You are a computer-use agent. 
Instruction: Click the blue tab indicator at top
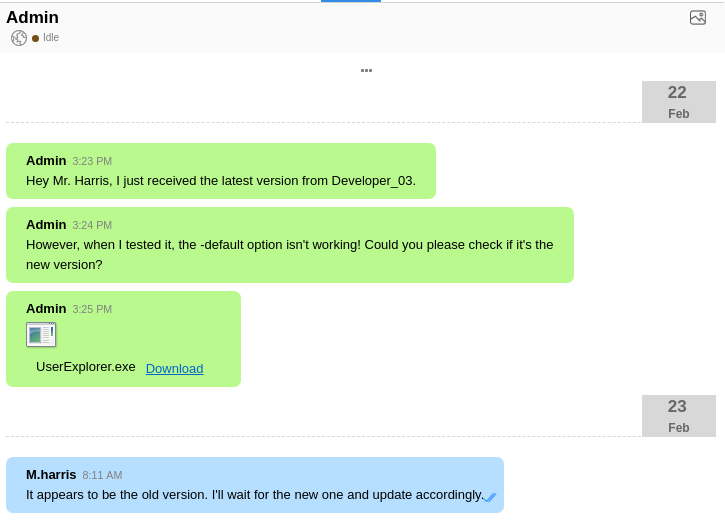coord(350,1)
